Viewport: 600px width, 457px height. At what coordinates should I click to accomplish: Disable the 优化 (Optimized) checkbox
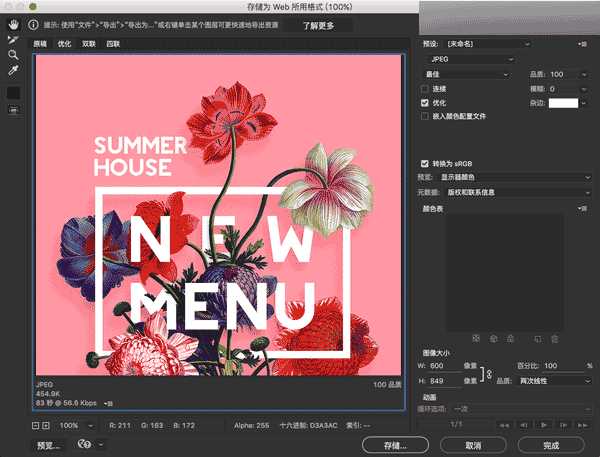click(425, 103)
